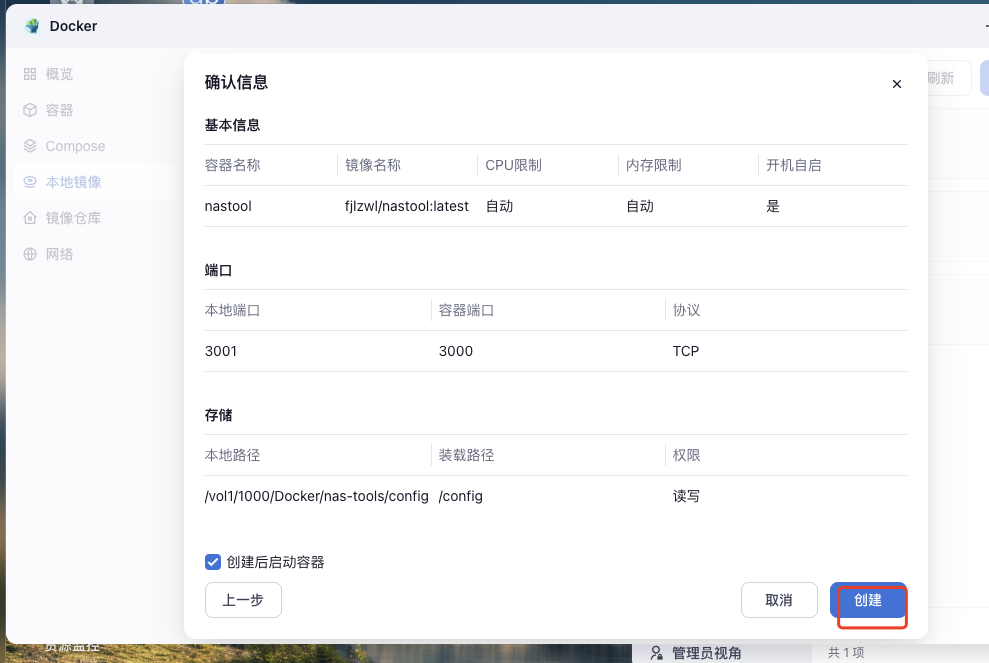The width and height of the screenshot is (989, 663).
Task: Click the 确认信息 dialog title
Action: 236,82
